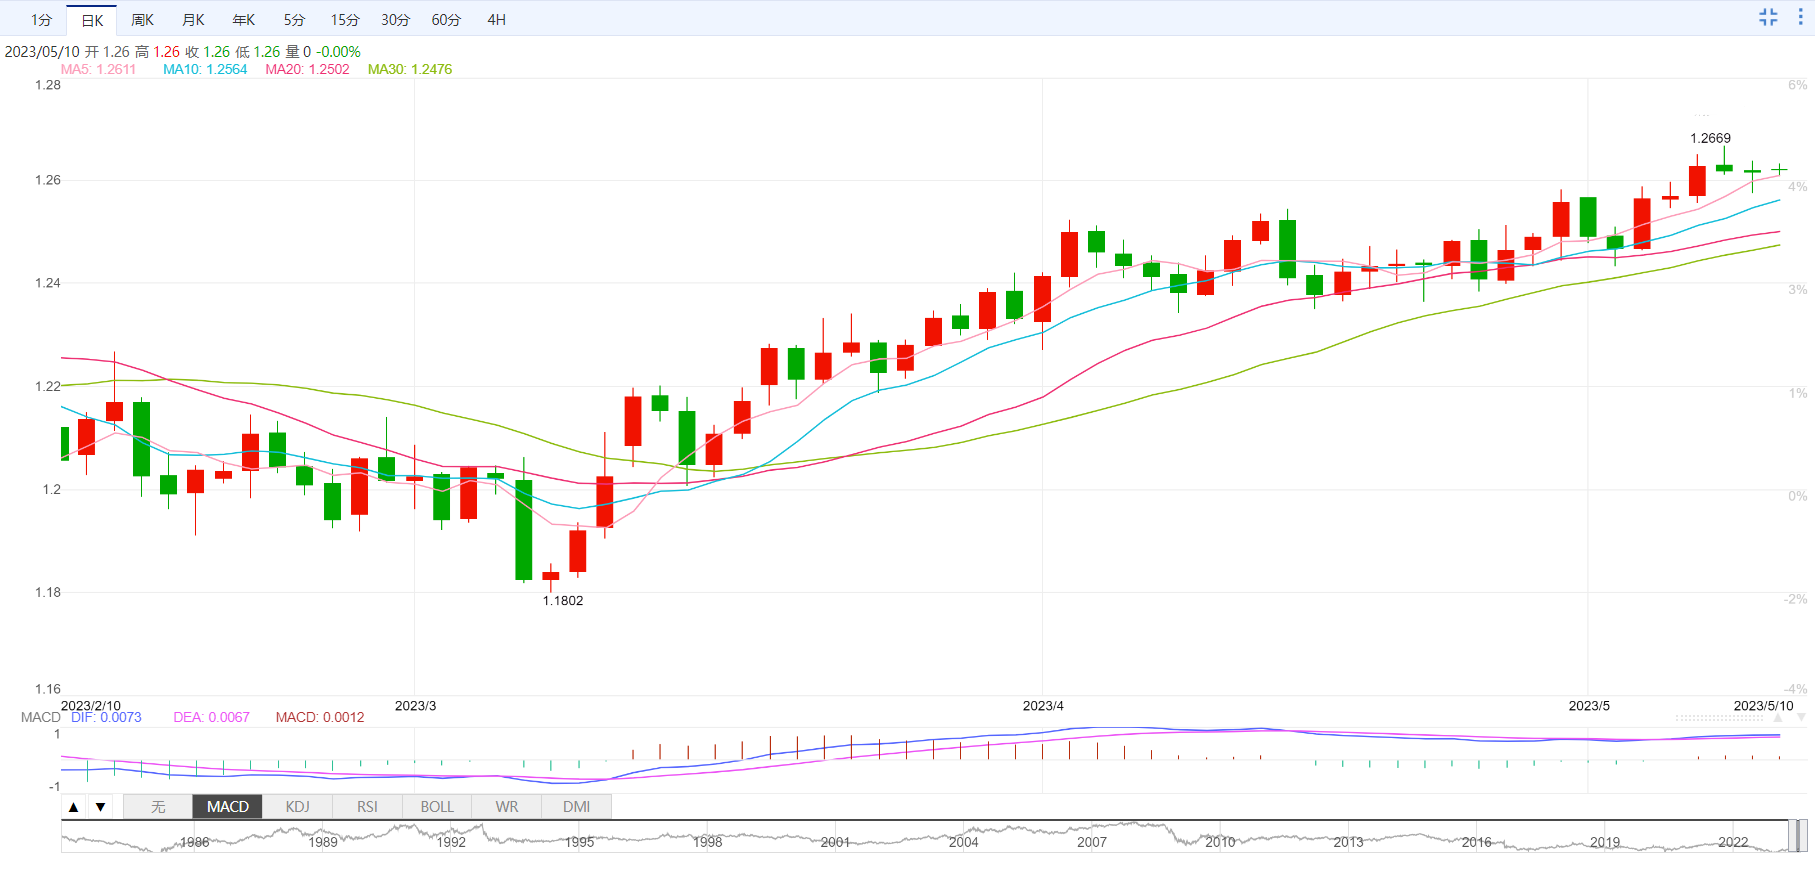The height and width of the screenshot is (886, 1815).
Task: Click the gray down triangle at right edge
Action: 1801,718
